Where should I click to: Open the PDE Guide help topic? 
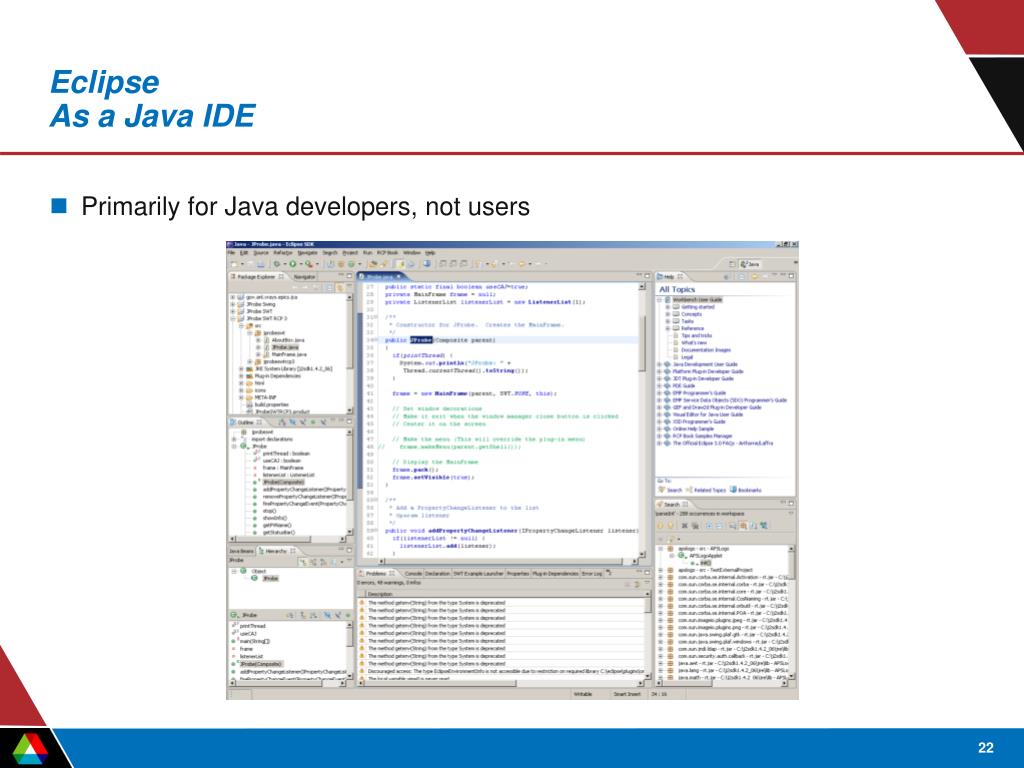coord(683,385)
